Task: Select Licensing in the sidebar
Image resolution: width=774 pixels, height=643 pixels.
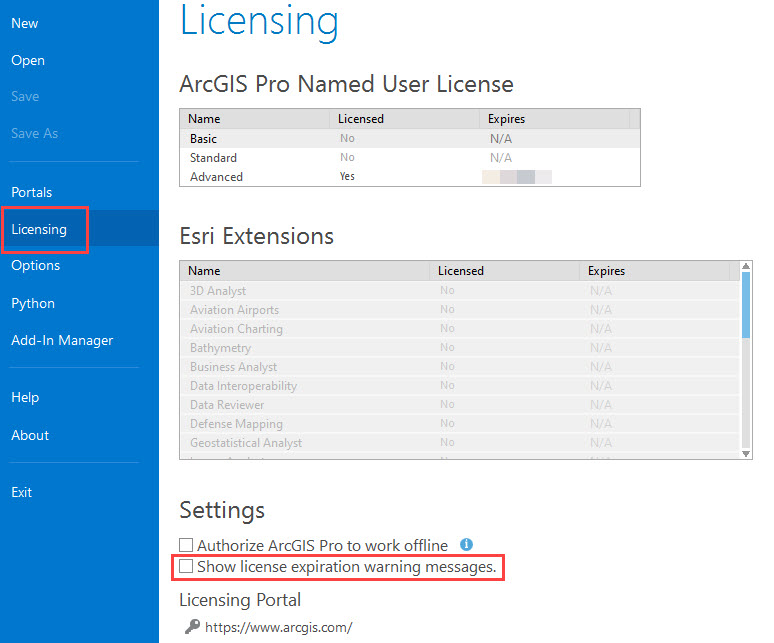Action: point(39,229)
